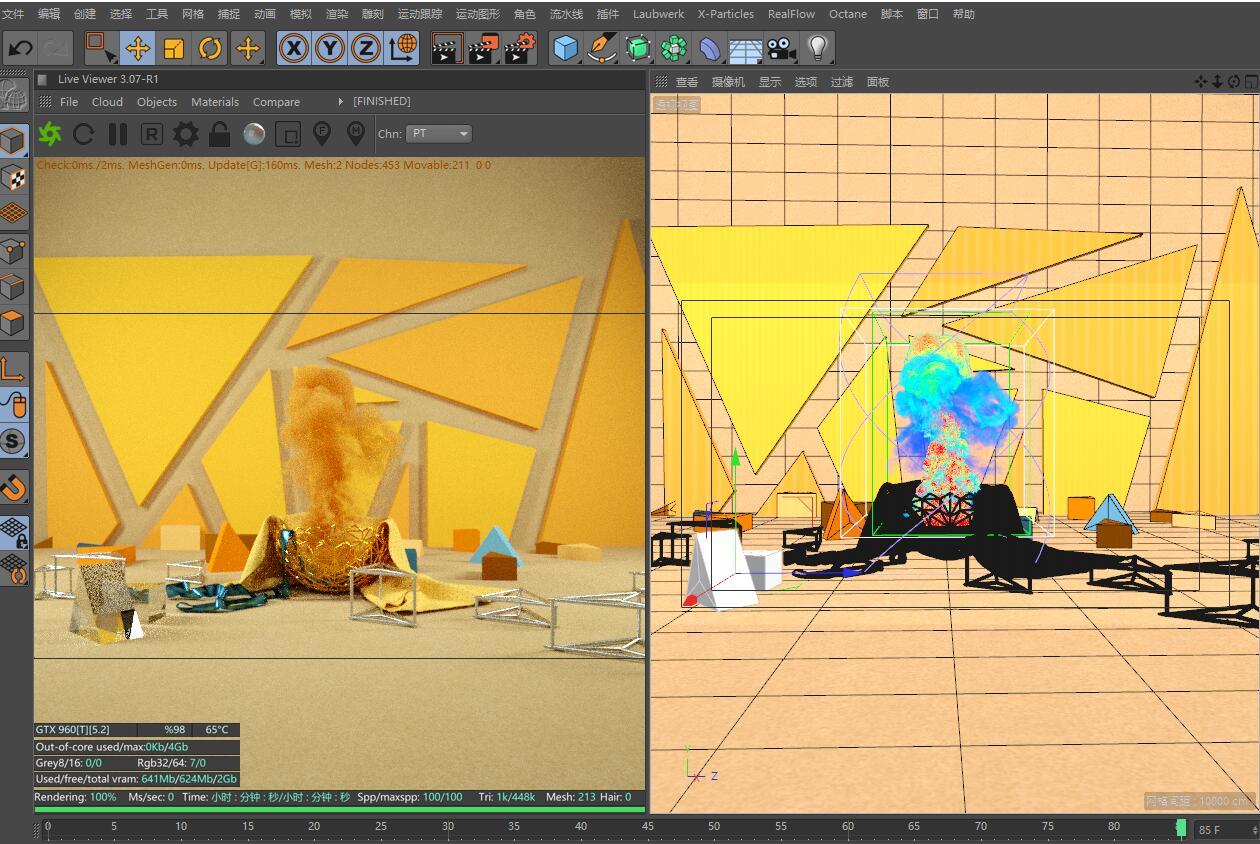Activate the Move tool

pos(137,48)
